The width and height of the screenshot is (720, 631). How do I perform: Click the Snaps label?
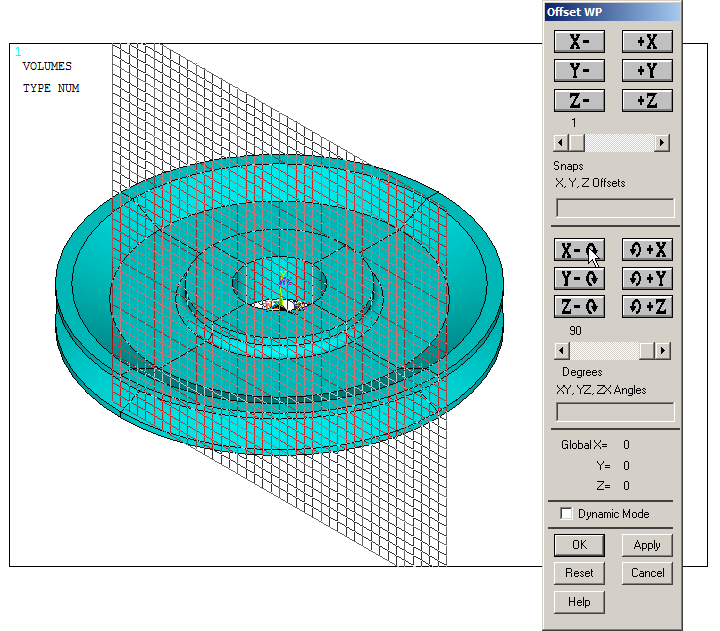(x=568, y=166)
